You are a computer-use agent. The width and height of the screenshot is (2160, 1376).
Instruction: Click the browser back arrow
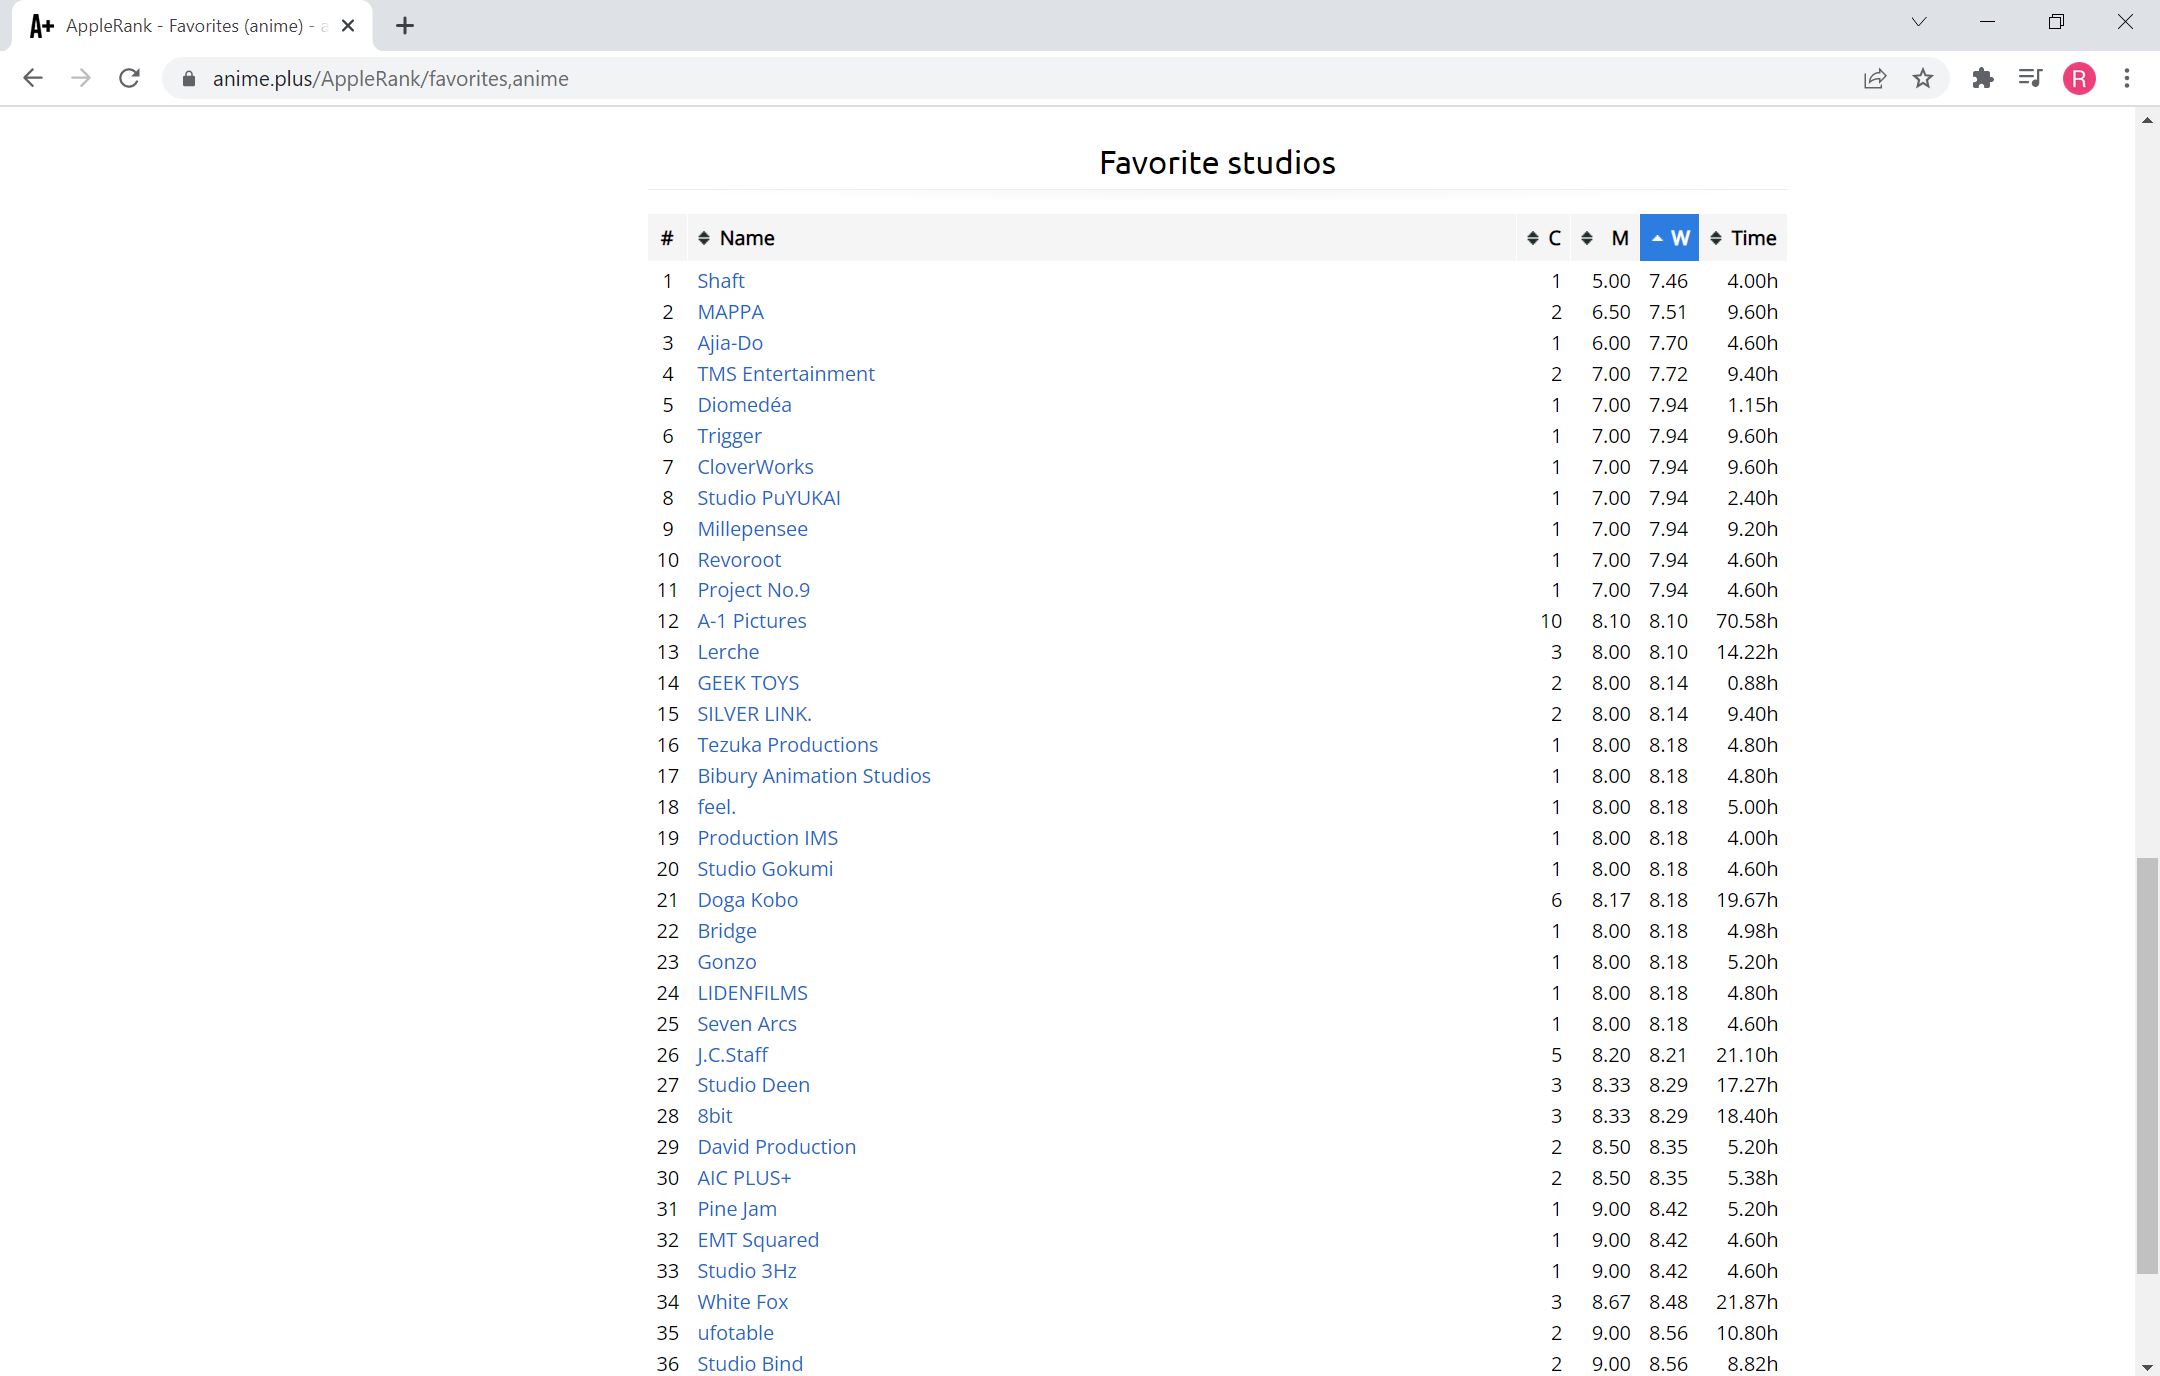[x=33, y=78]
